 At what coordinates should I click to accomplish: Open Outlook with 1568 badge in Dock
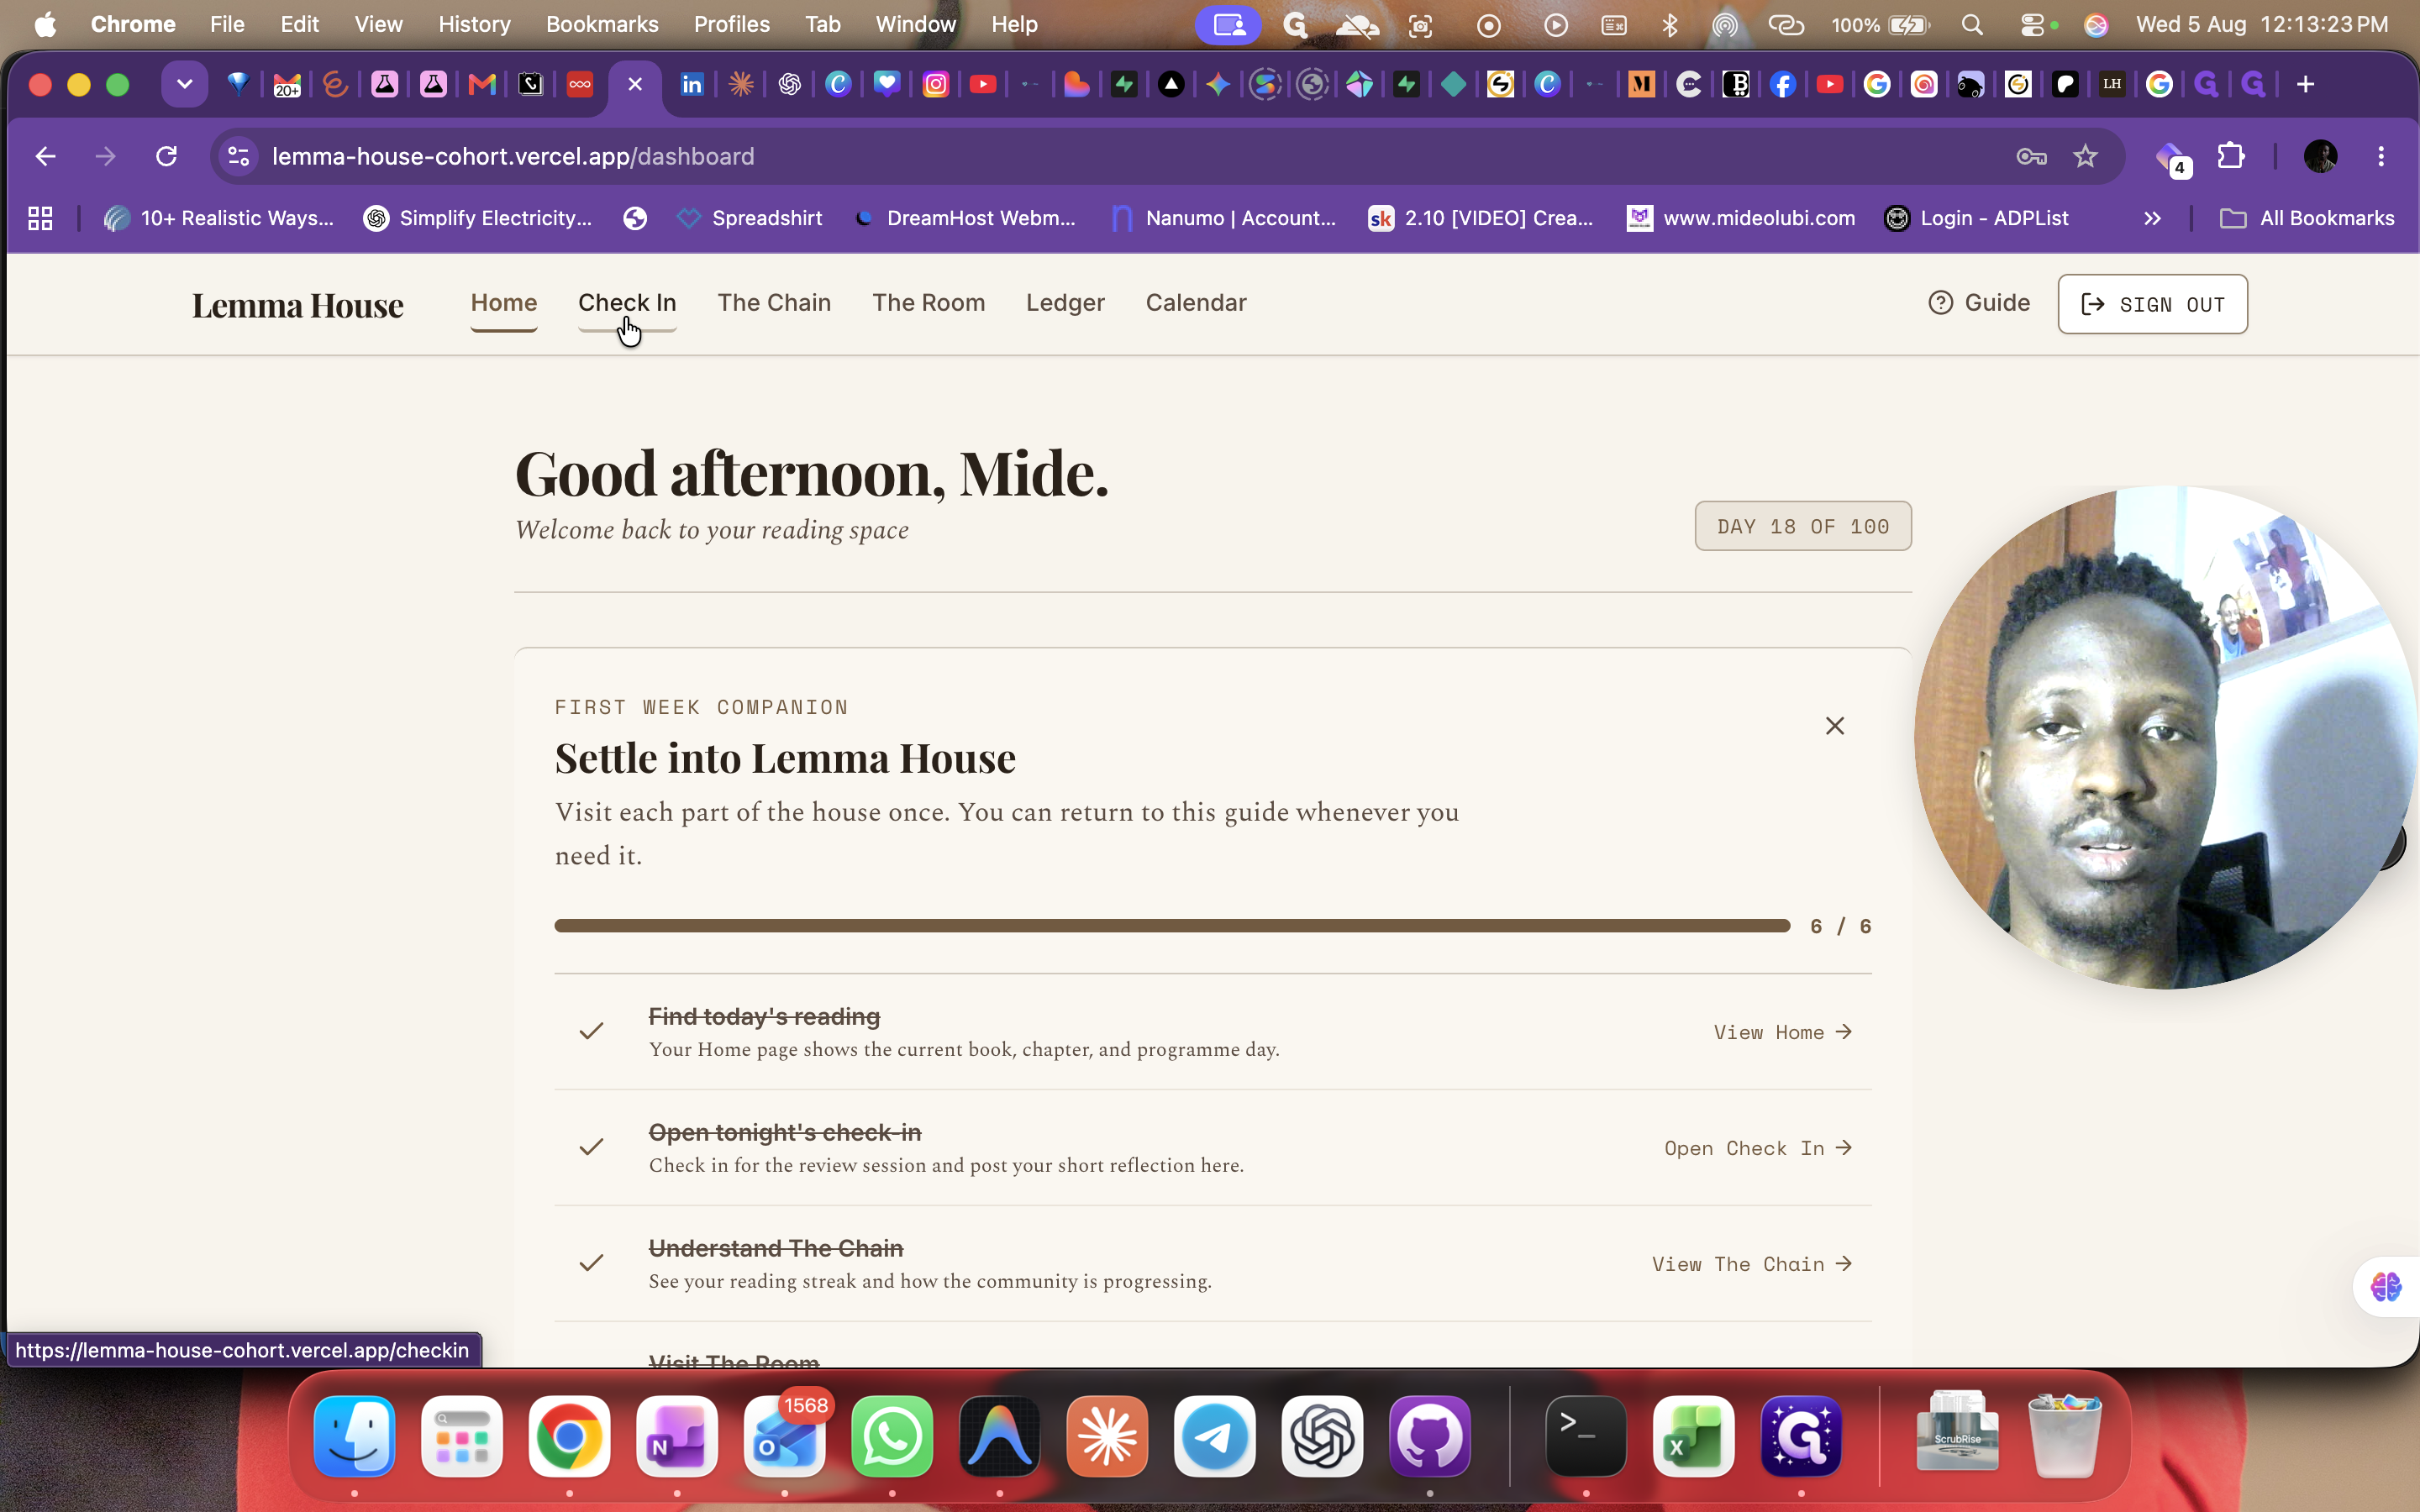click(x=785, y=1436)
